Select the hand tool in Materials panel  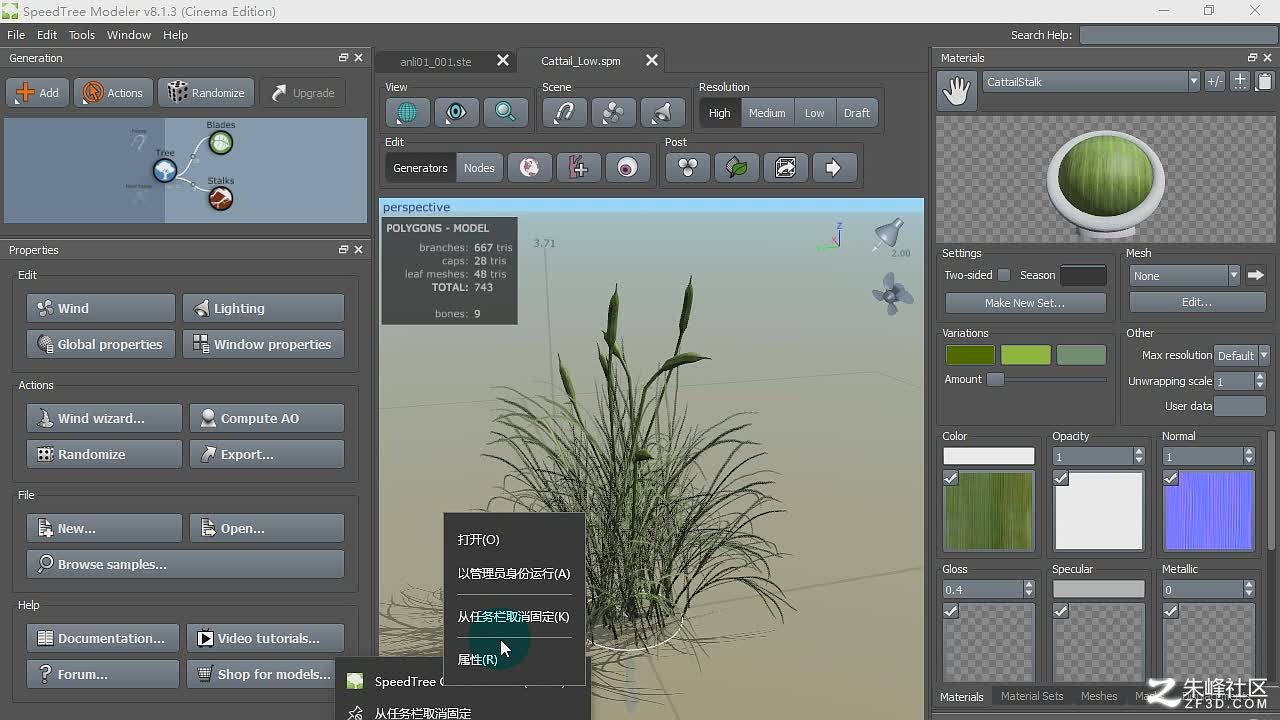click(x=957, y=91)
